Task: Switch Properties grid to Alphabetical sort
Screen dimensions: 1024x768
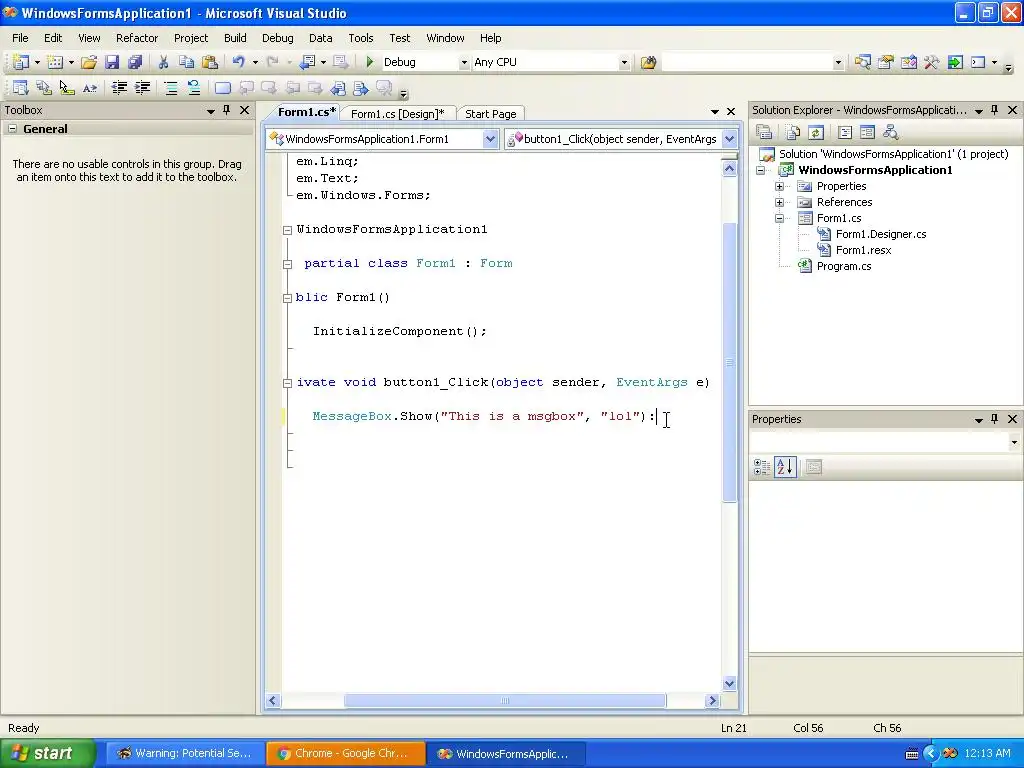Action: (x=785, y=467)
